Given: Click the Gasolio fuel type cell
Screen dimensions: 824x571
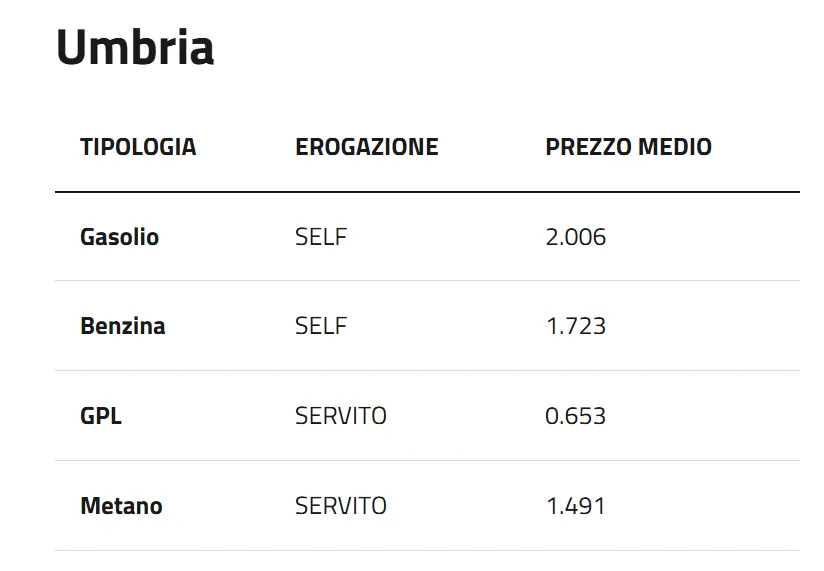Looking at the screenshot, I should tap(119, 237).
